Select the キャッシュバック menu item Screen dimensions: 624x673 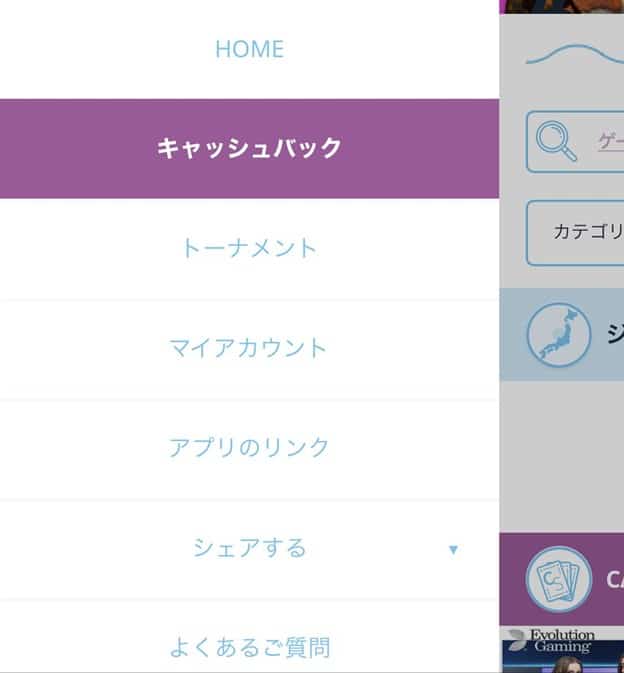(x=249, y=148)
